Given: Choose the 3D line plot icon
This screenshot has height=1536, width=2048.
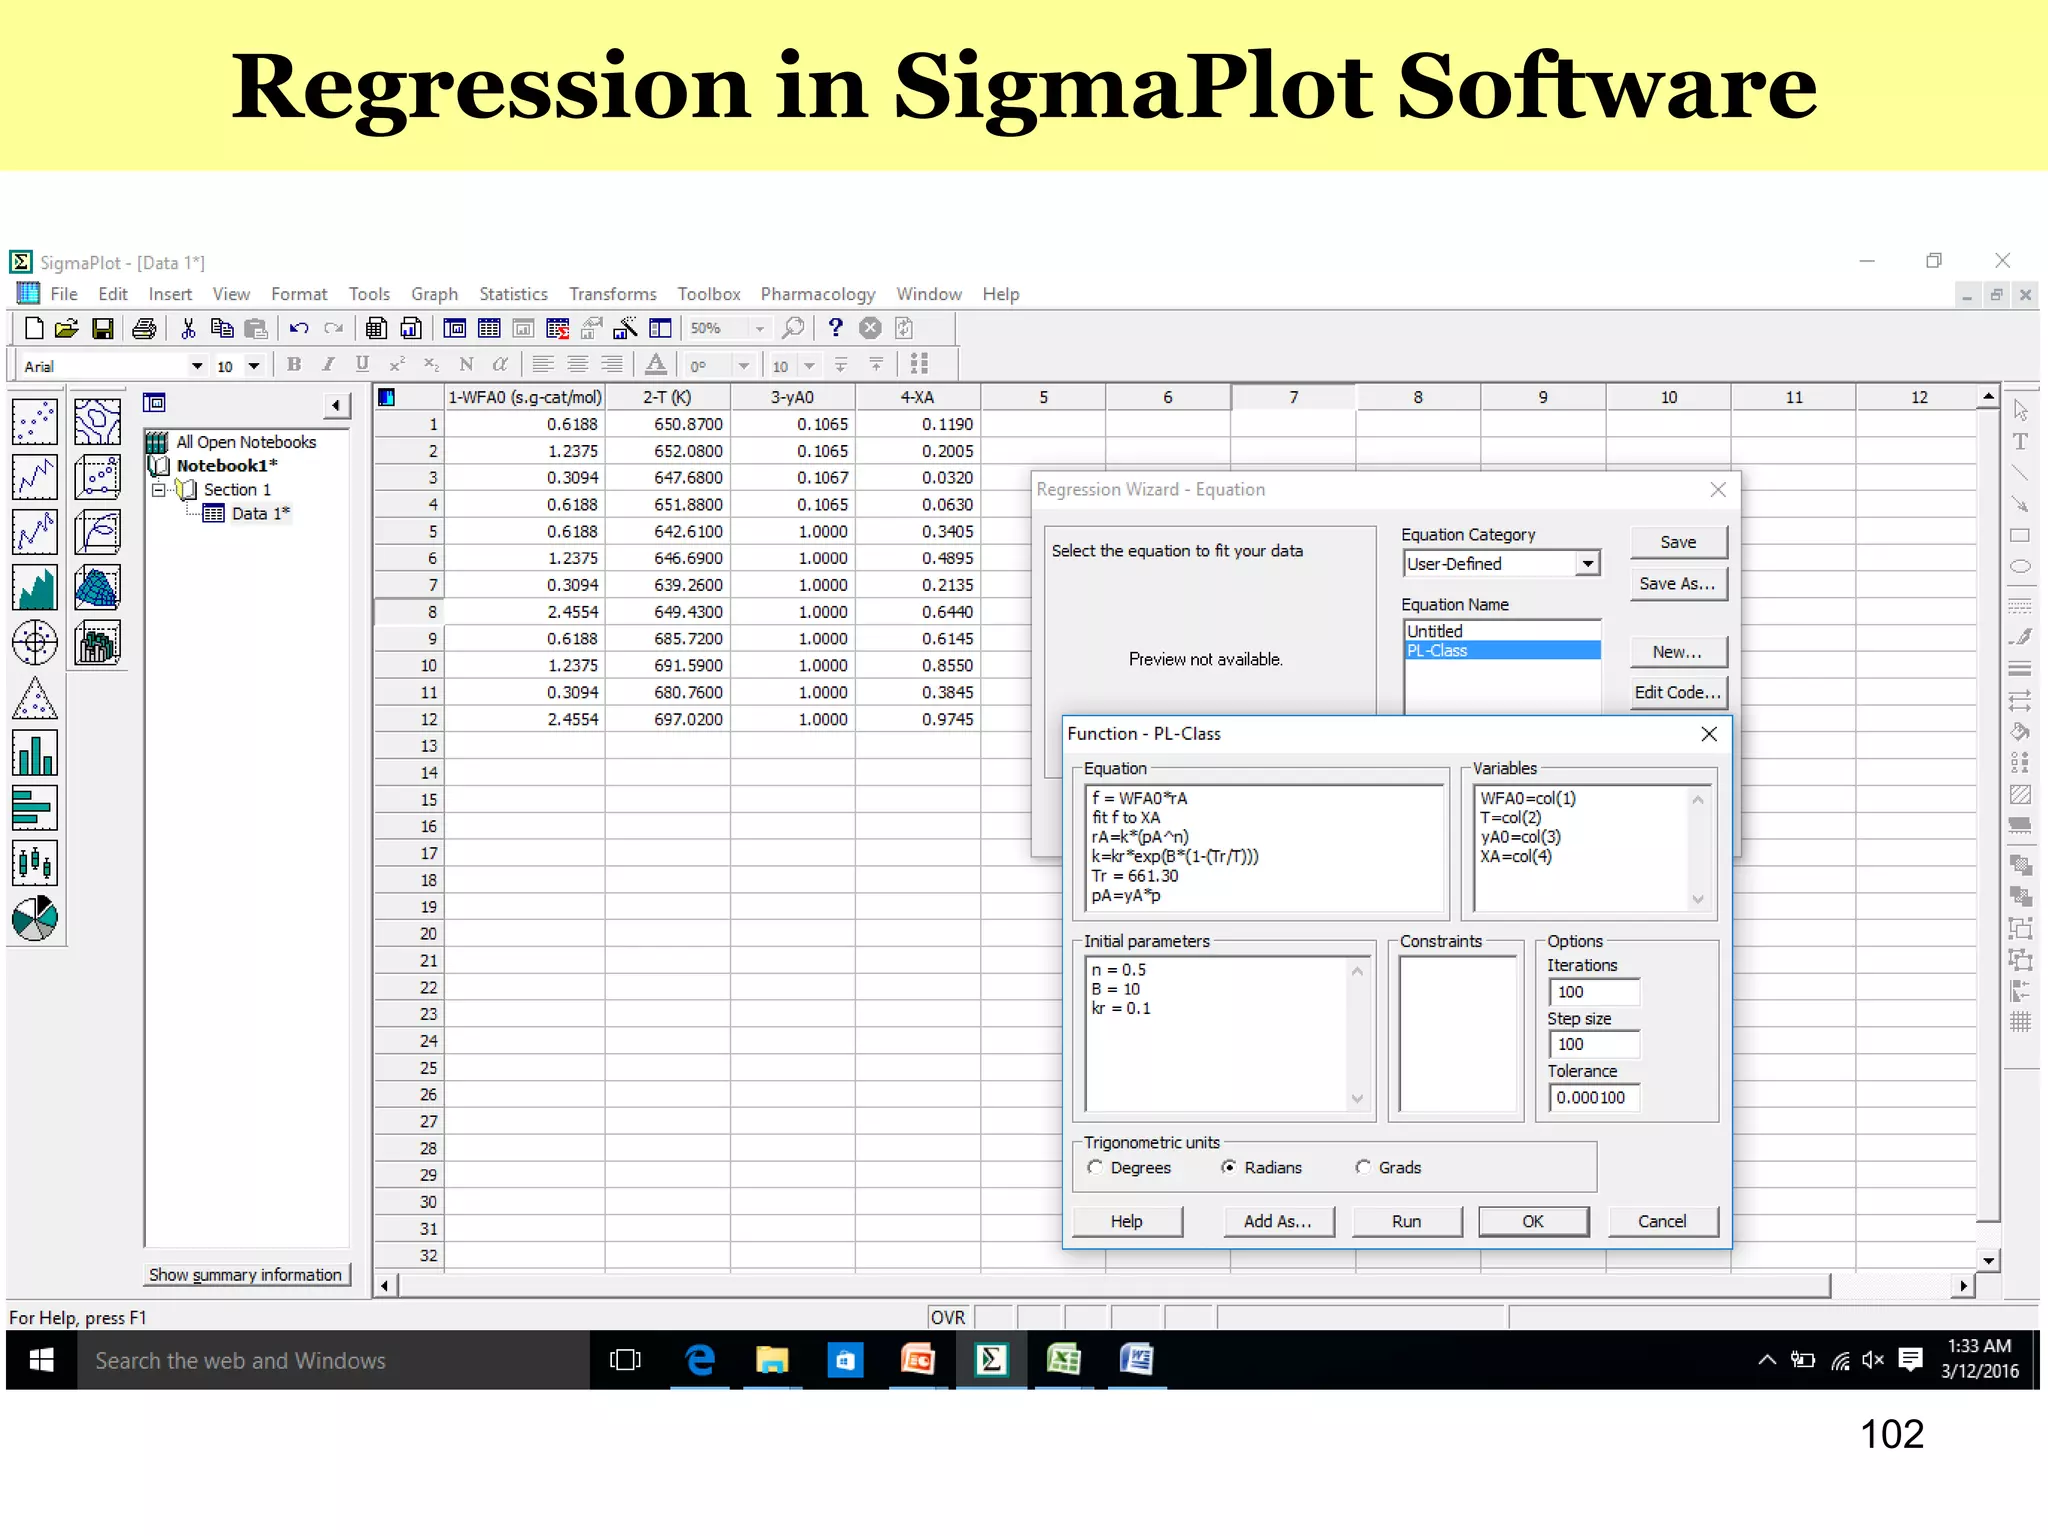Looking at the screenshot, I should (x=97, y=532).
